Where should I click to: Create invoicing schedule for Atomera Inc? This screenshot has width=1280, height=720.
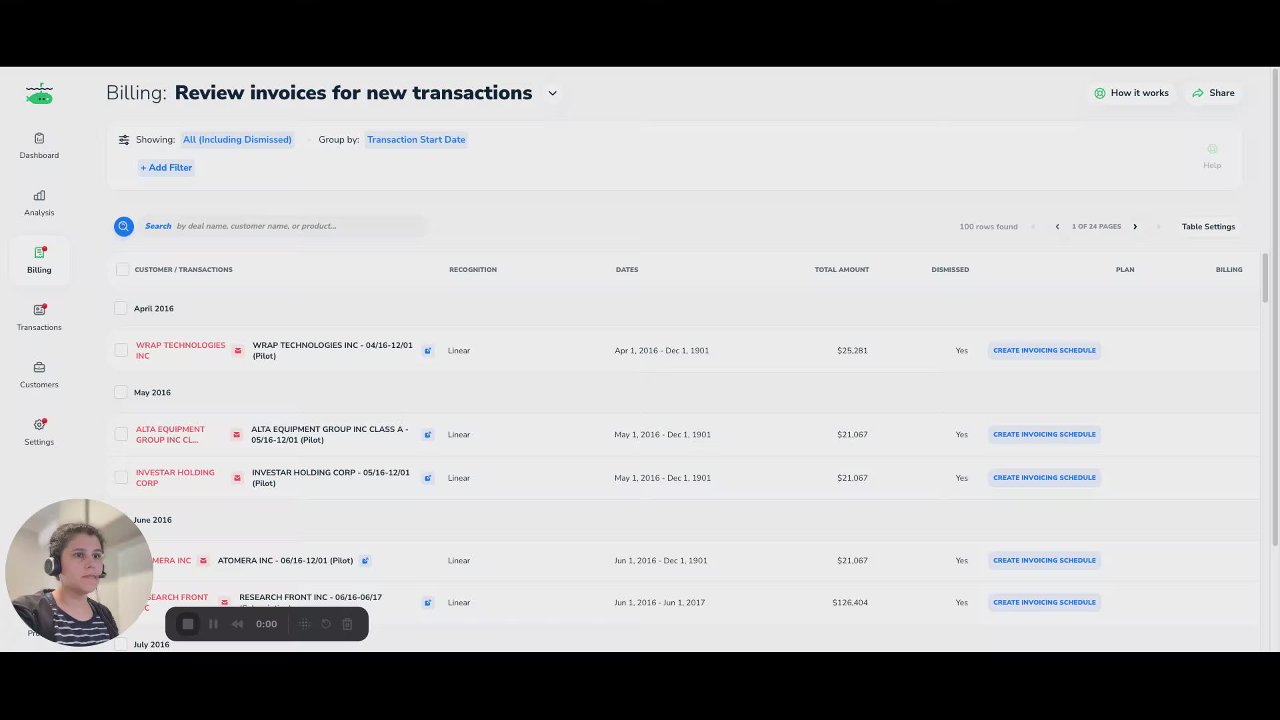[x=1044, y=561]
